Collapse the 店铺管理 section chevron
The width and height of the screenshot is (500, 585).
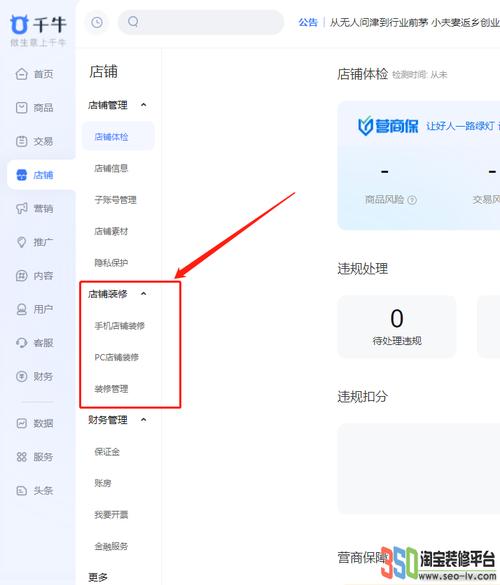tap(144, 105)
